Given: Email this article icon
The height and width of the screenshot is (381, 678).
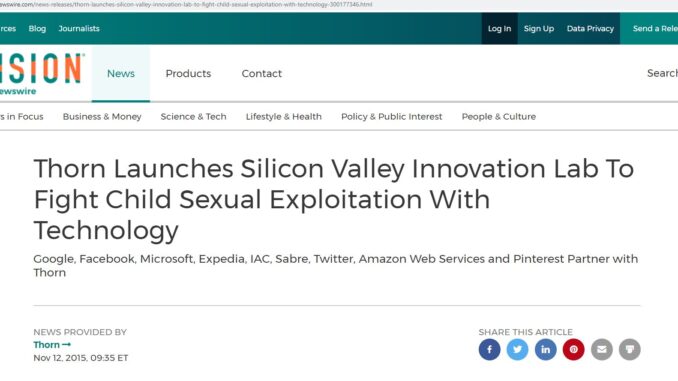Looking at the screenshot, I should pyautogui.click(x=601, y=349).
